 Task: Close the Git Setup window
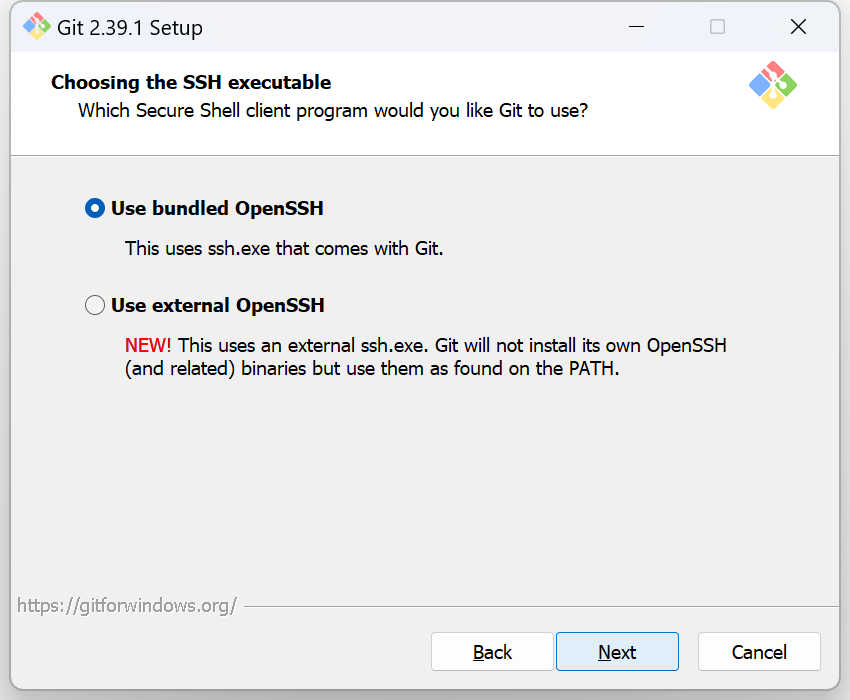(x=798, y=27)
